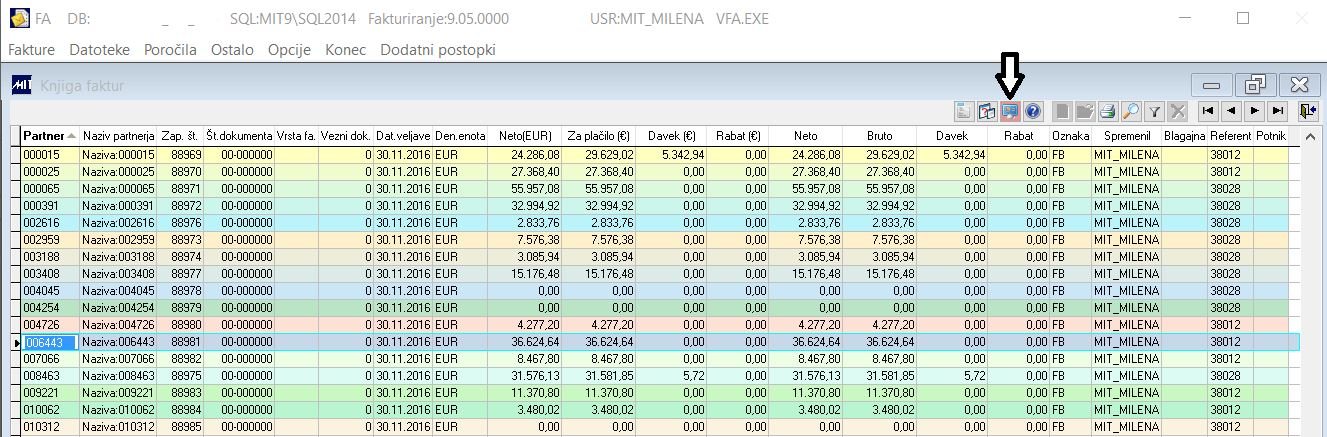This screenshot has height=437, width=1327.
Task: Click Neto(EUR) value 15.176,48
Action: [525, 273]
